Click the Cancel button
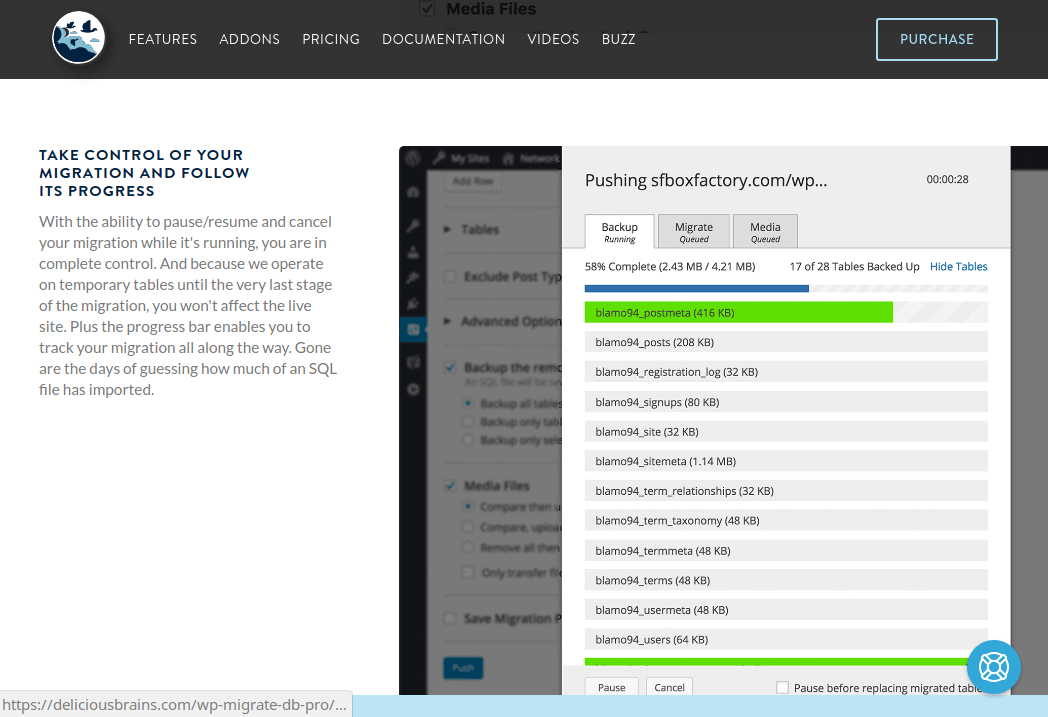The width and height of the screenshot is (1048, 717). pyautogui.click(x=669, y=687)
